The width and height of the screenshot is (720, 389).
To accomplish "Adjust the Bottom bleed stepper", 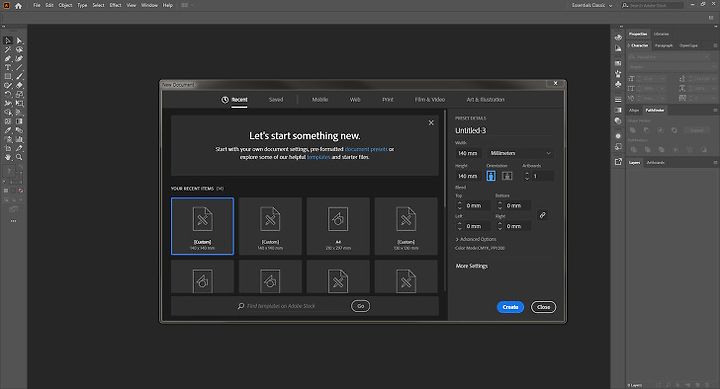I will 500,205.
